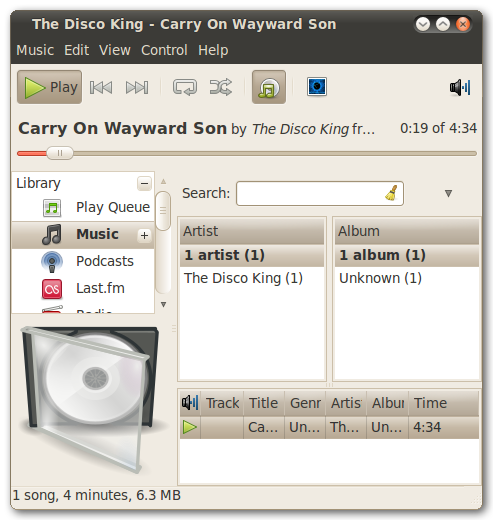
Task: Select '1 album (1)' row
Action: [x=407, y=255]
